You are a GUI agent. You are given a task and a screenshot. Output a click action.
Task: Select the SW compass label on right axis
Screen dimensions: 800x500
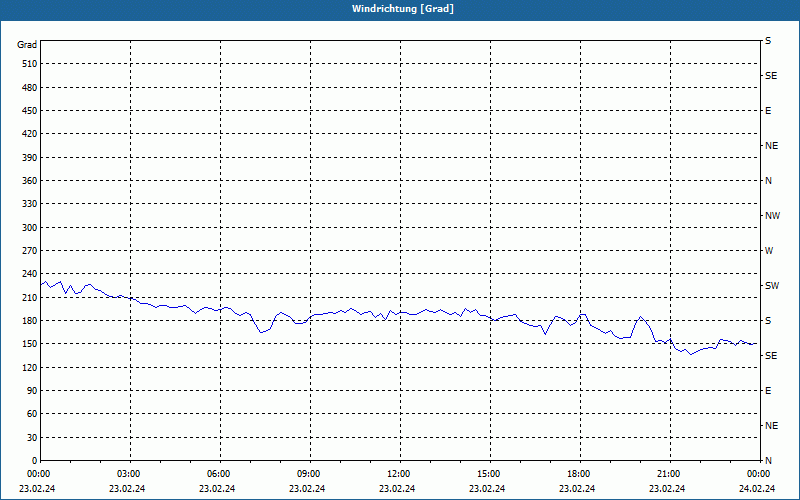pos(772,286)
